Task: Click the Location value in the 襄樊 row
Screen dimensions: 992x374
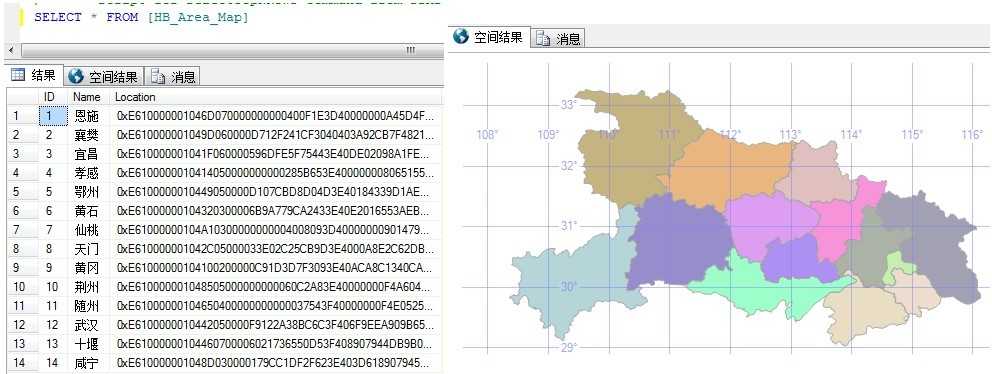Action: coord(276,135)
